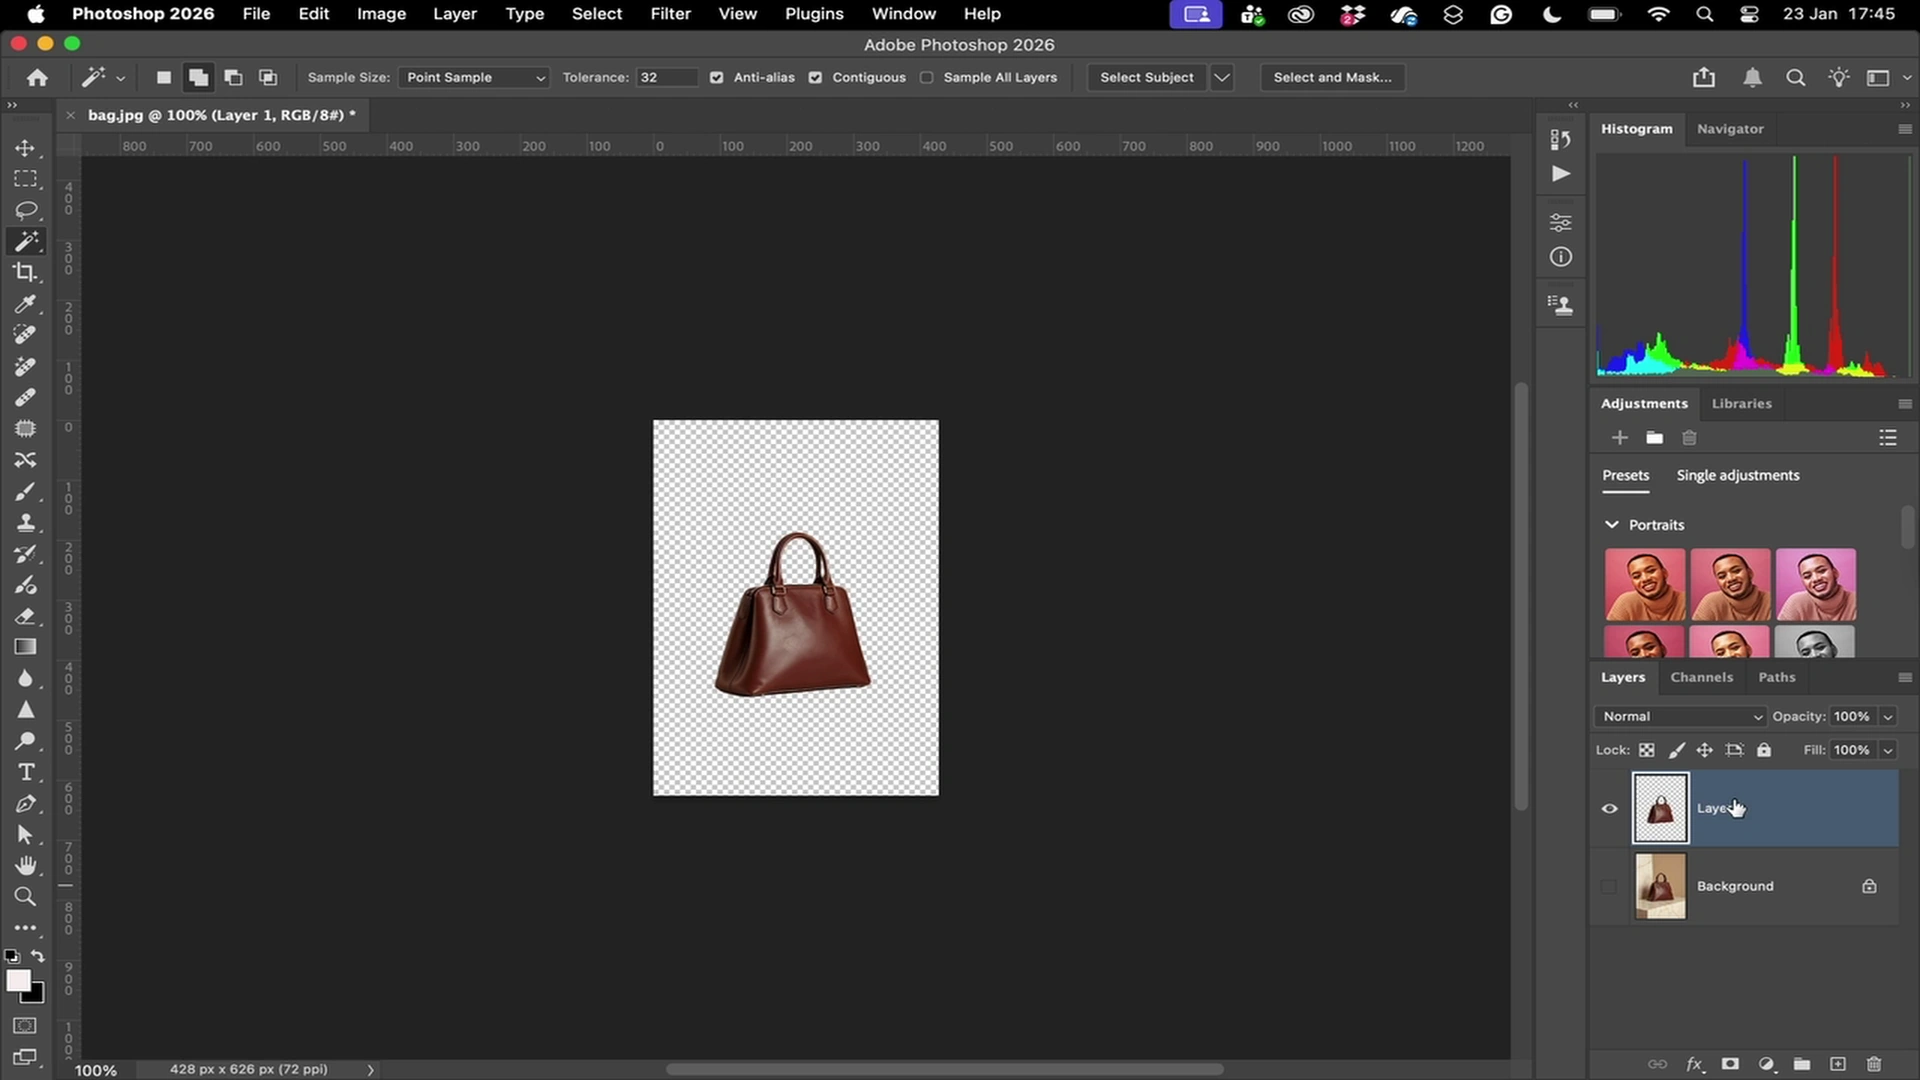The image size is (1920, 1080).
Task: Click the Tolerance input field
Action: point(665,77)
